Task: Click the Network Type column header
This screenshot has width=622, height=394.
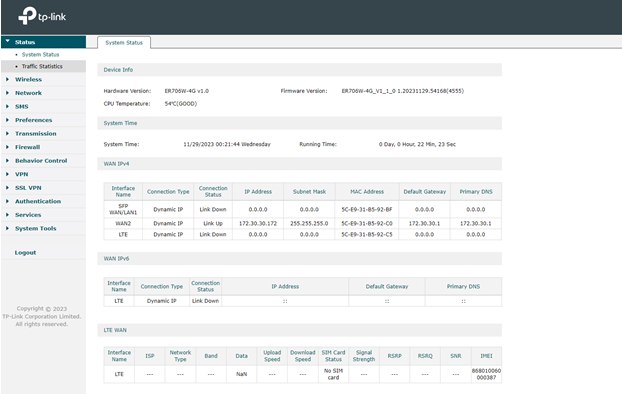Action: click(180, 356)
